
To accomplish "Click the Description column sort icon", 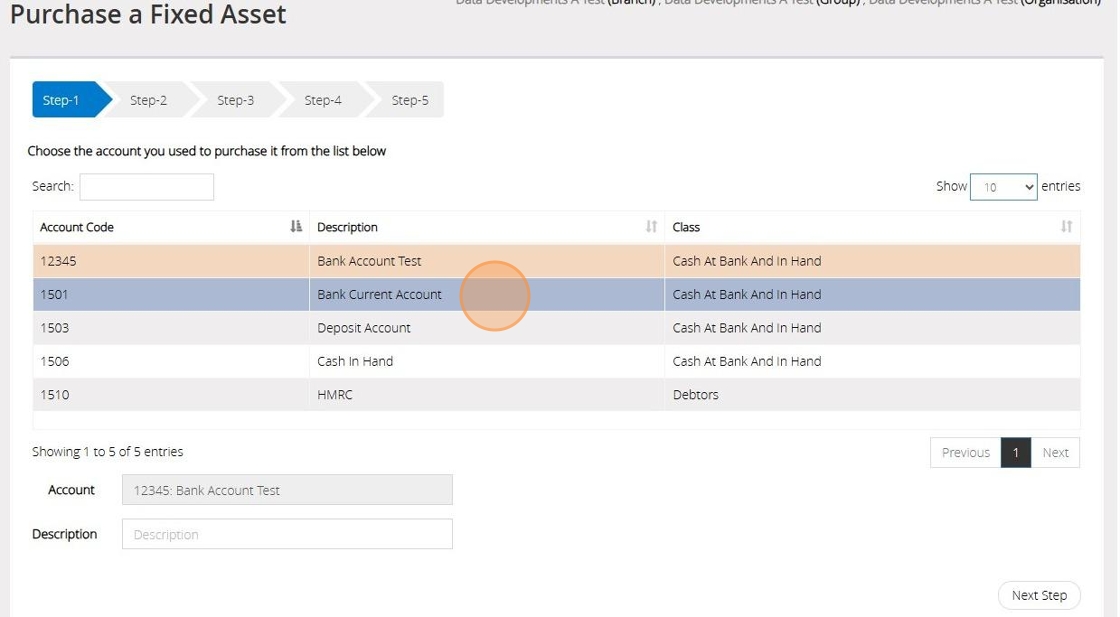I will 651,227.
